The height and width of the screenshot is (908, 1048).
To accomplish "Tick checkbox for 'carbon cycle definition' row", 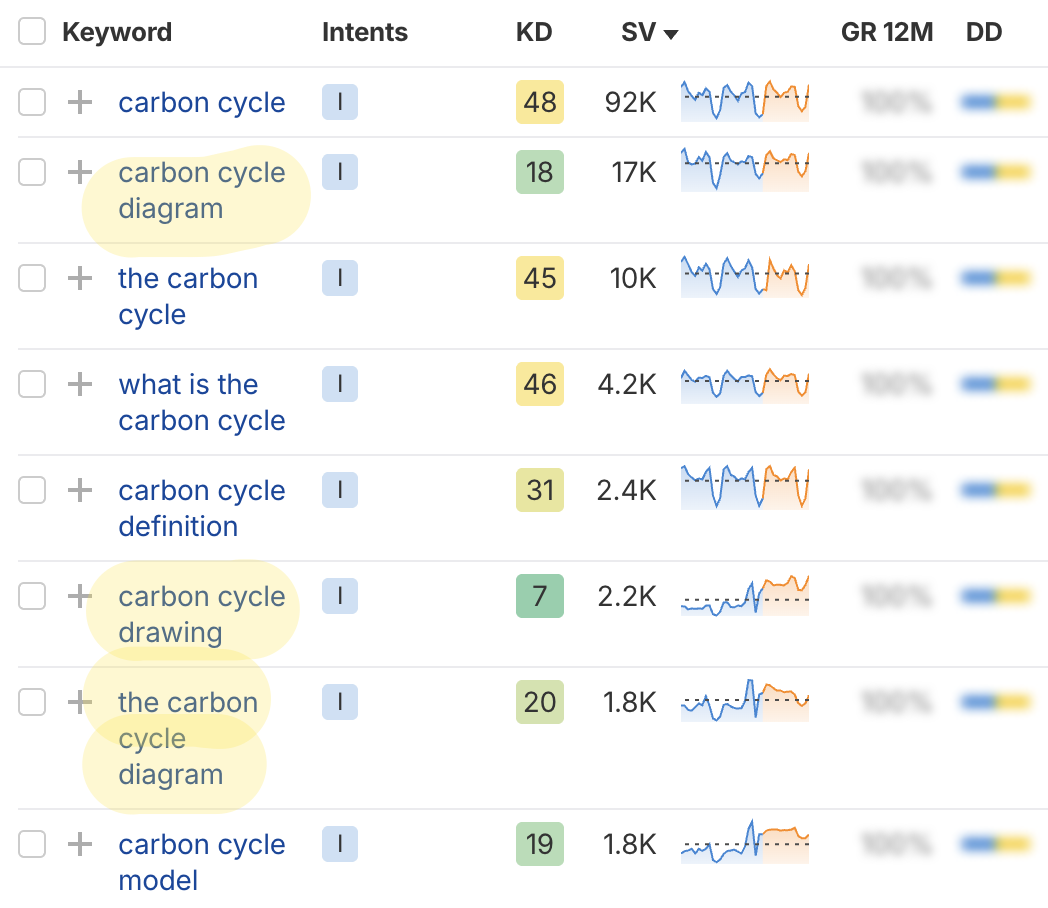I will pos(32,490).
